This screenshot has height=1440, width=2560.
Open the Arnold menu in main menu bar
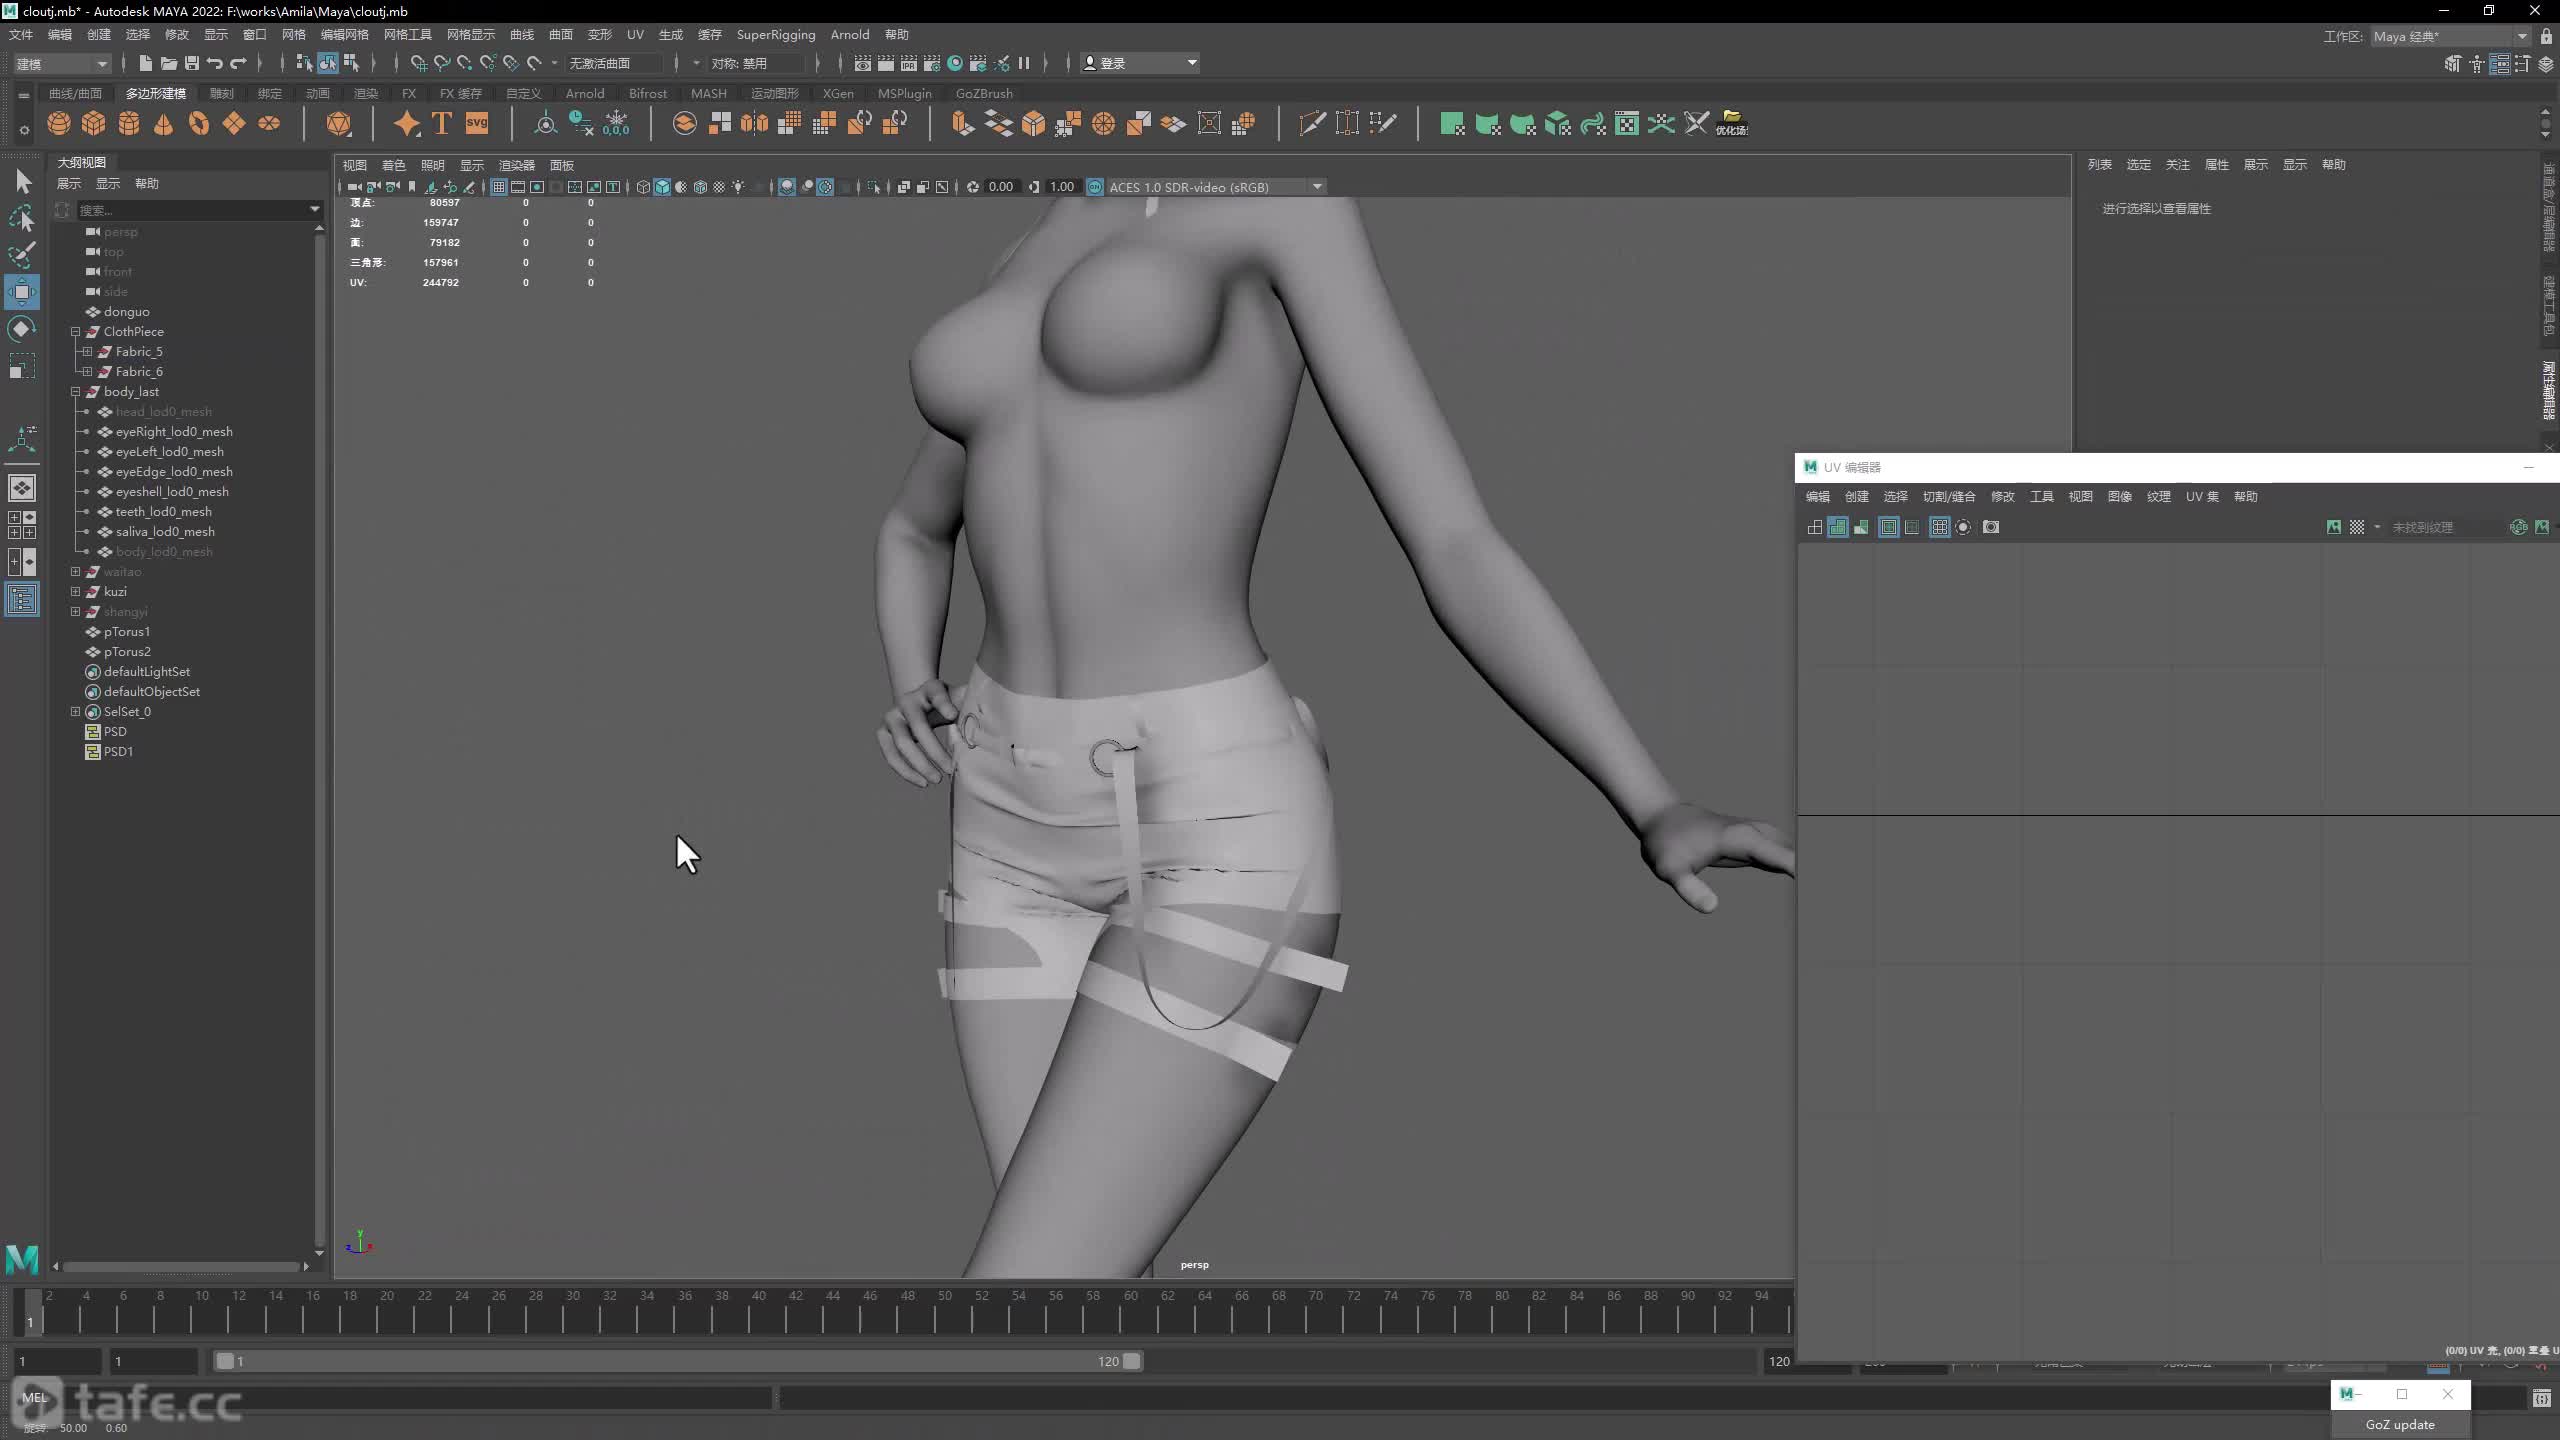click(x=850, y=35)
